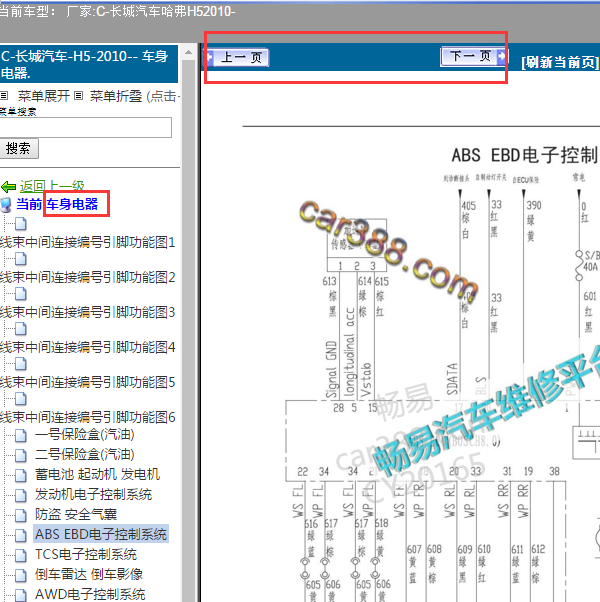The image size is (600, 602).
Task: Go to next page with 下一页 button
Action: pos(473,56)
